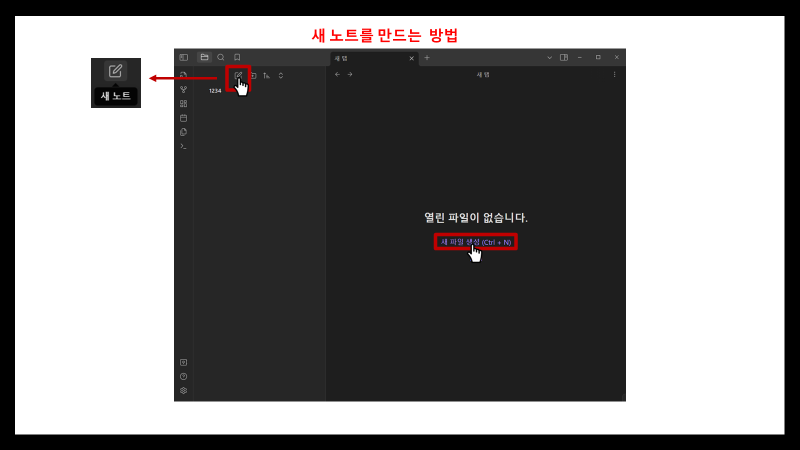Click the 새 탭 title in view header
The height and width of the screenshot is (450, 800).
coord(483,74)
